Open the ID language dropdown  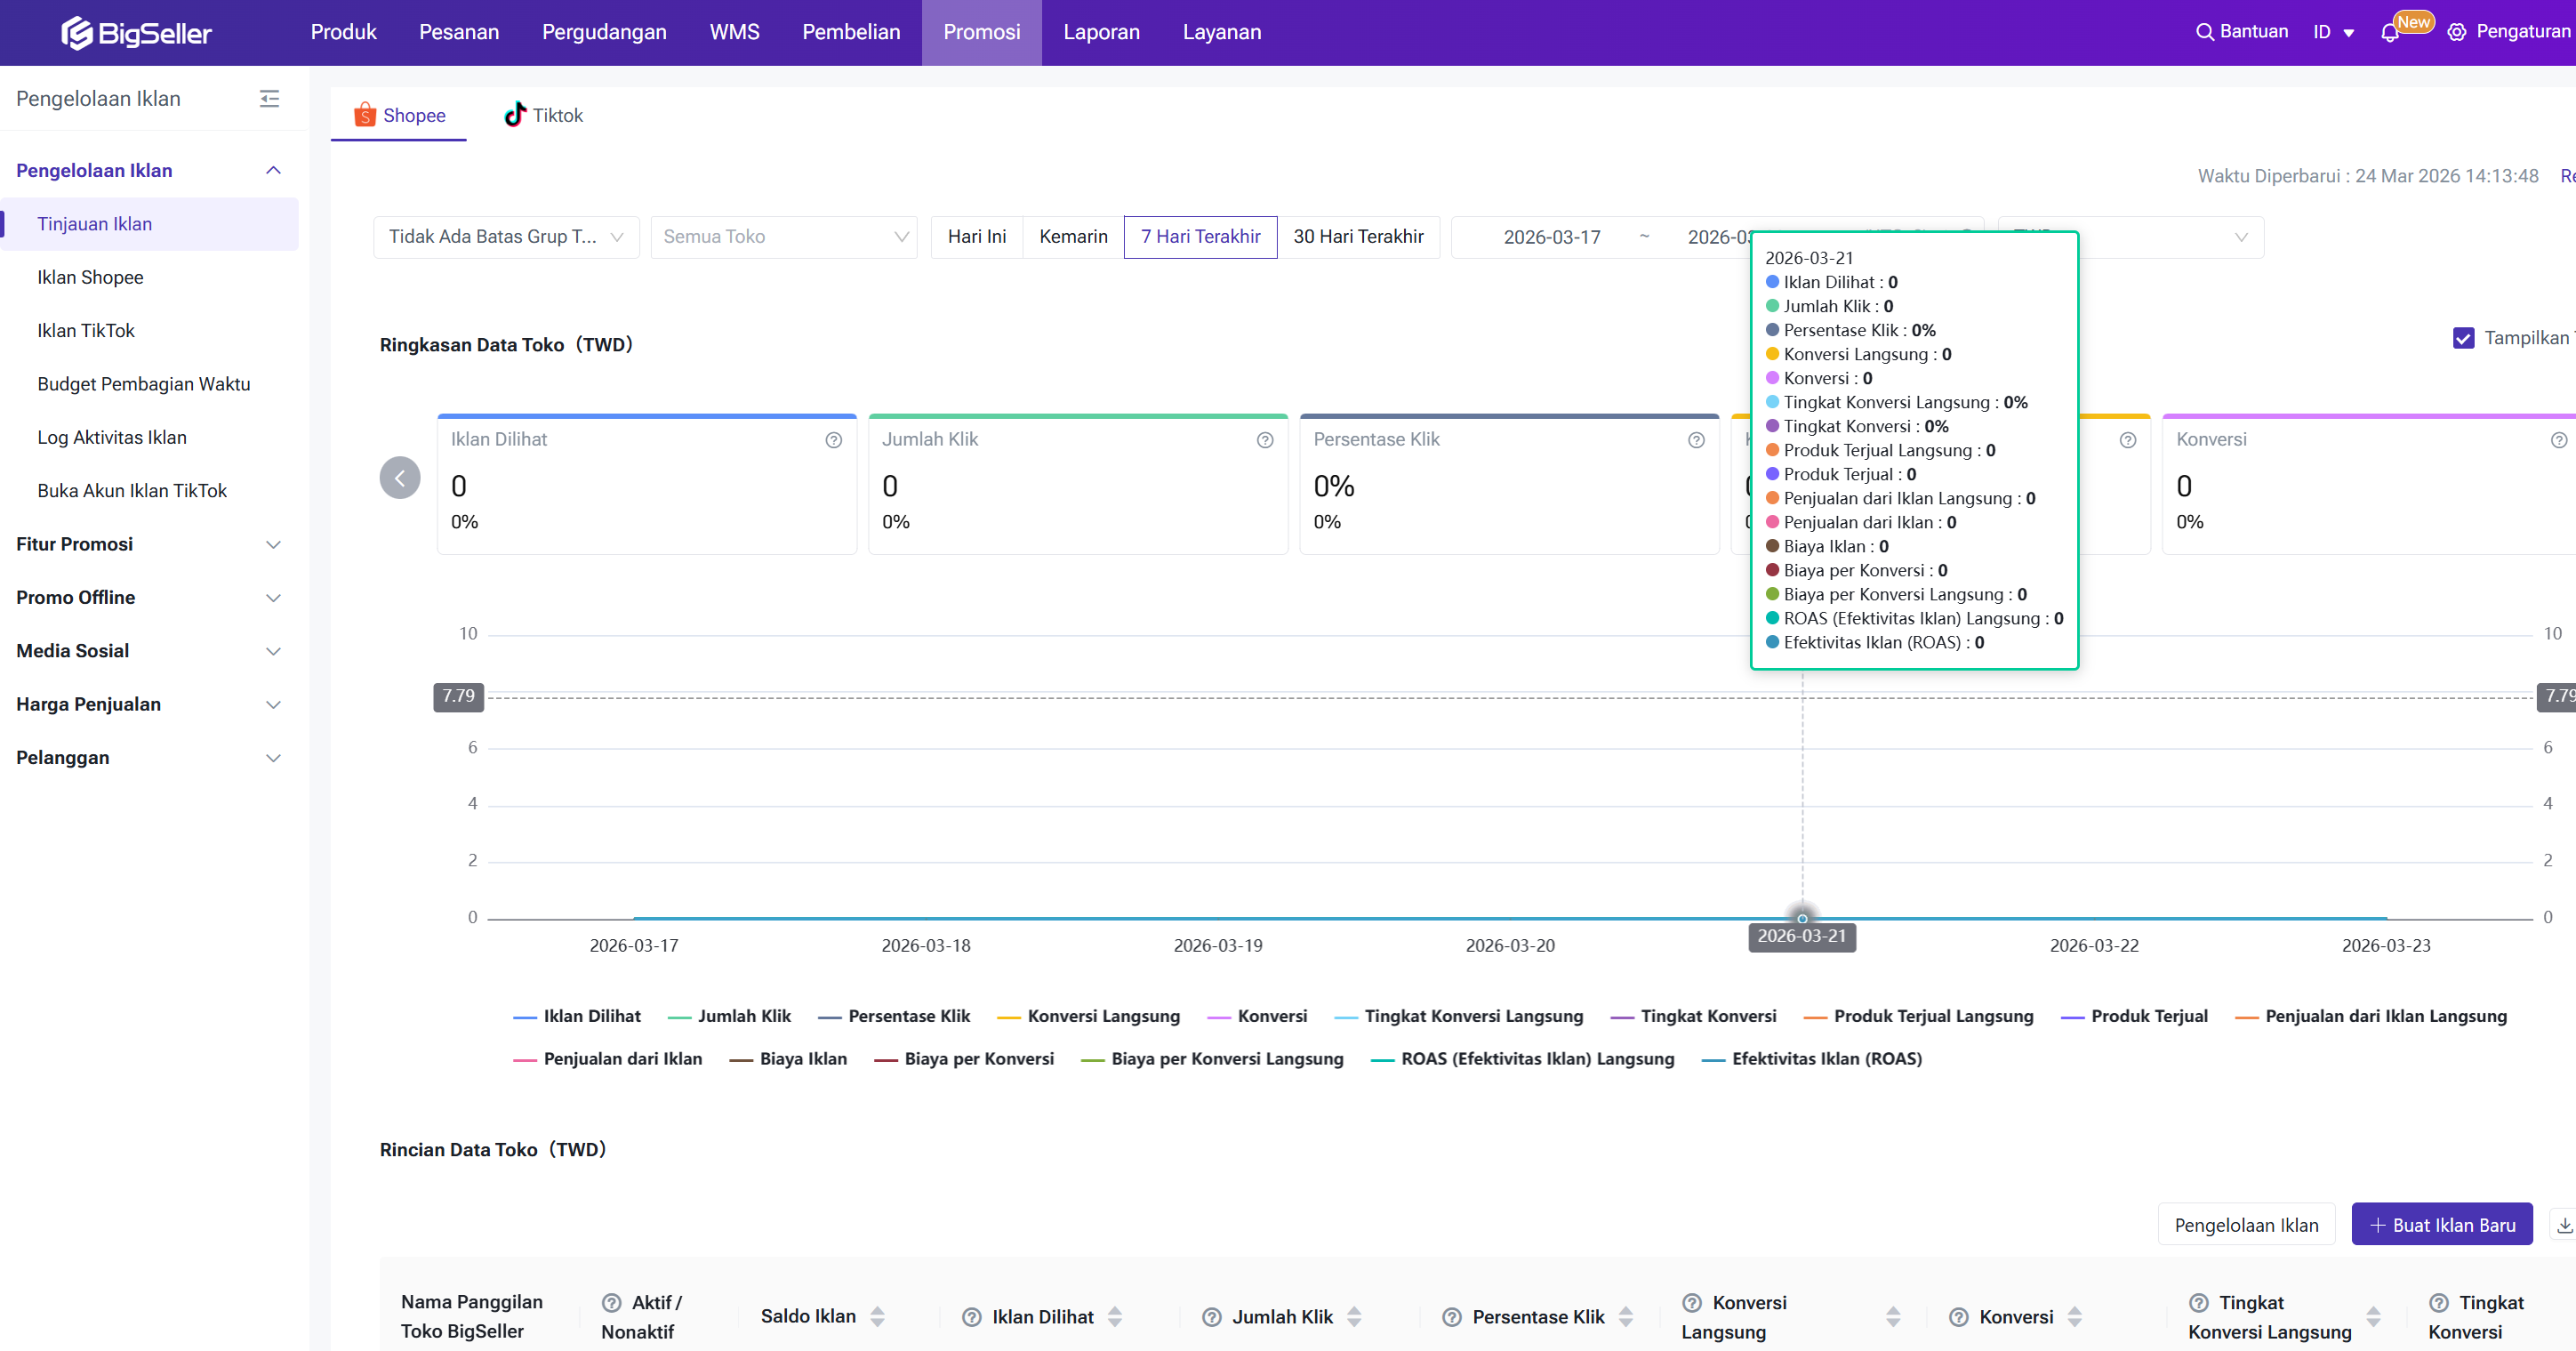point(2333,32)
